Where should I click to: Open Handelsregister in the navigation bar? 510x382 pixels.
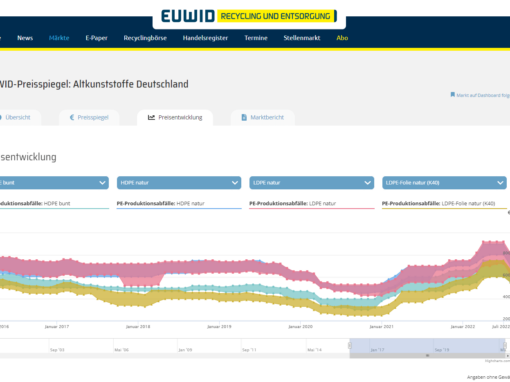coord(205,38)
